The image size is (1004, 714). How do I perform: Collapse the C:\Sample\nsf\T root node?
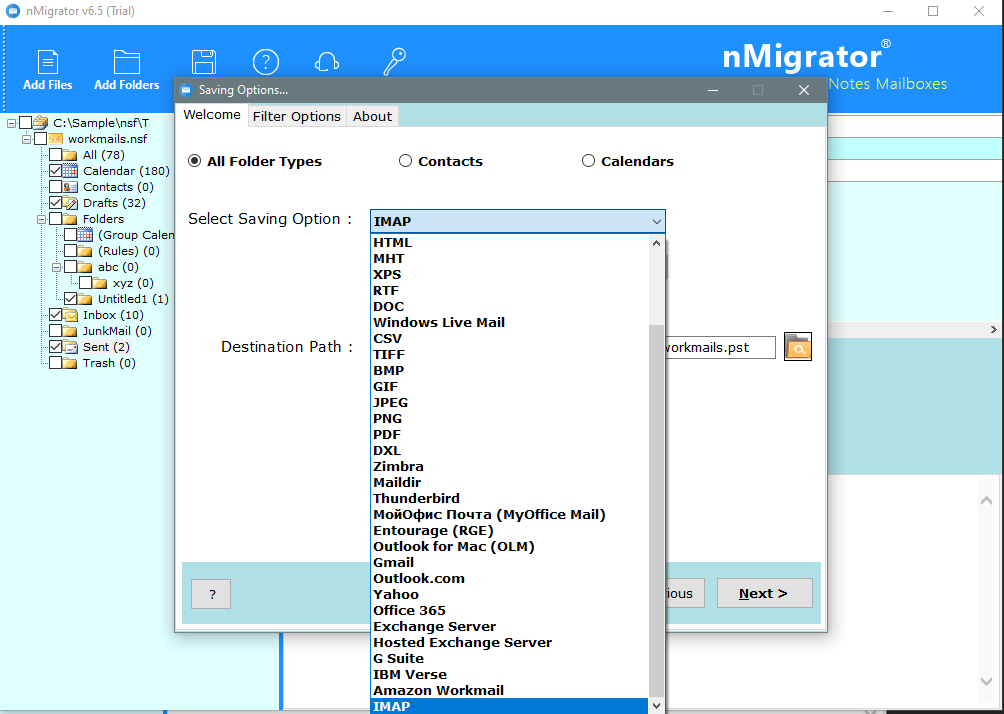pyautogui.click(x=12, y=123)
